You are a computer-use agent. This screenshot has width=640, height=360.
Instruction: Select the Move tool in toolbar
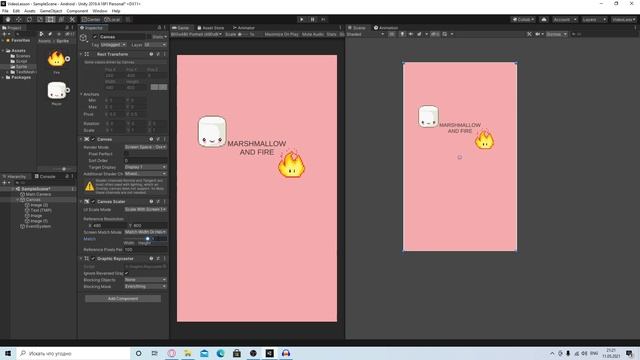click(x=18, y=20)
